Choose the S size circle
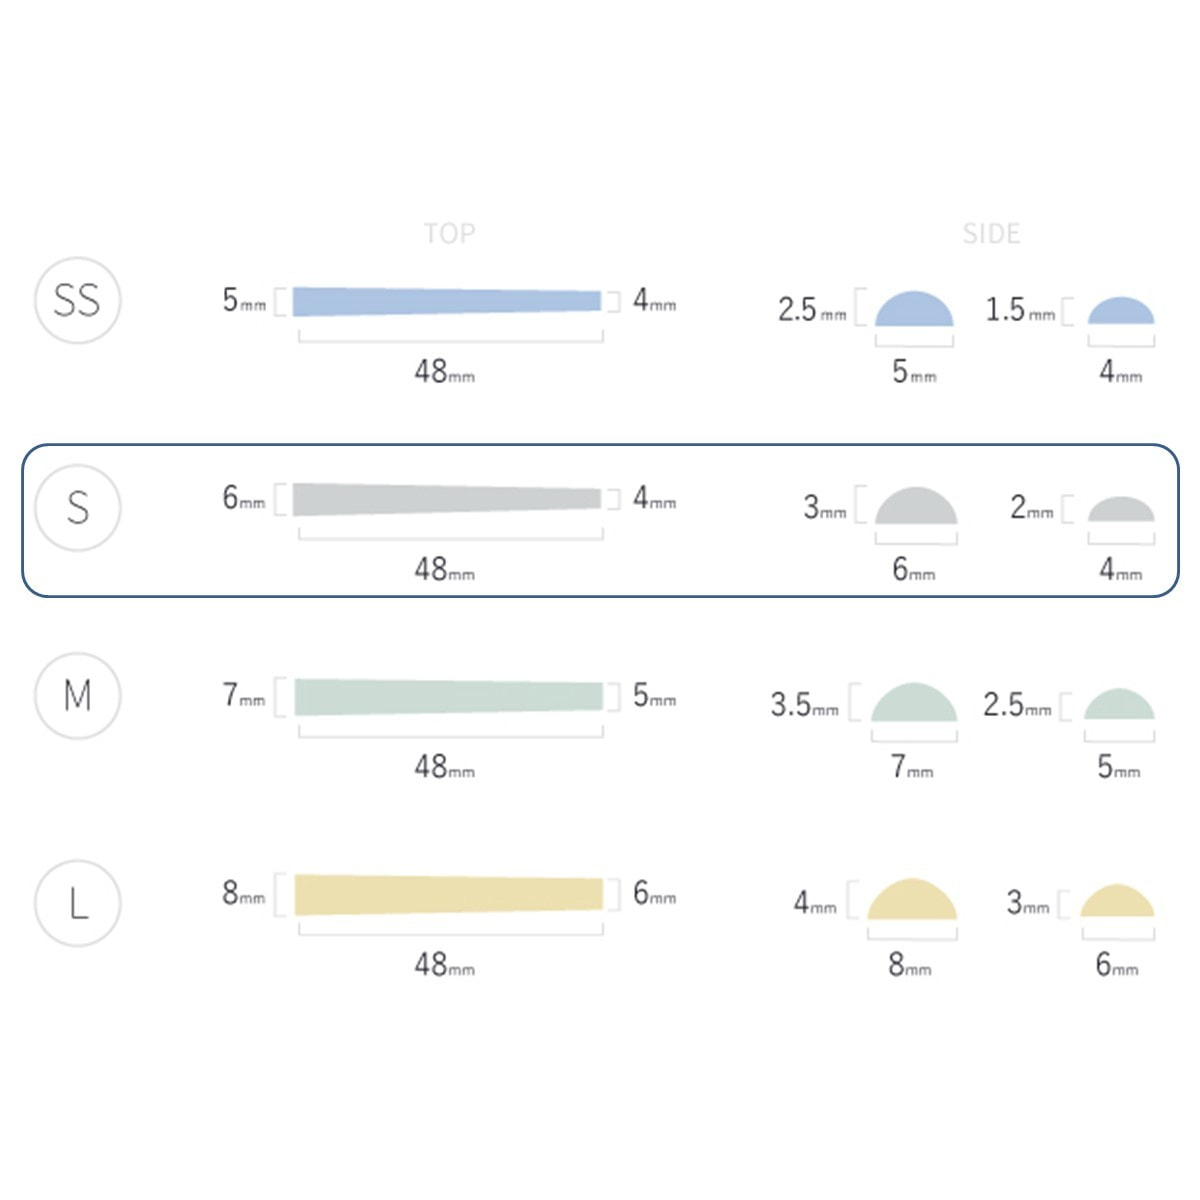Image resolution: width=1200 pixels, height=1200 pixels. [x=78, y=508]
